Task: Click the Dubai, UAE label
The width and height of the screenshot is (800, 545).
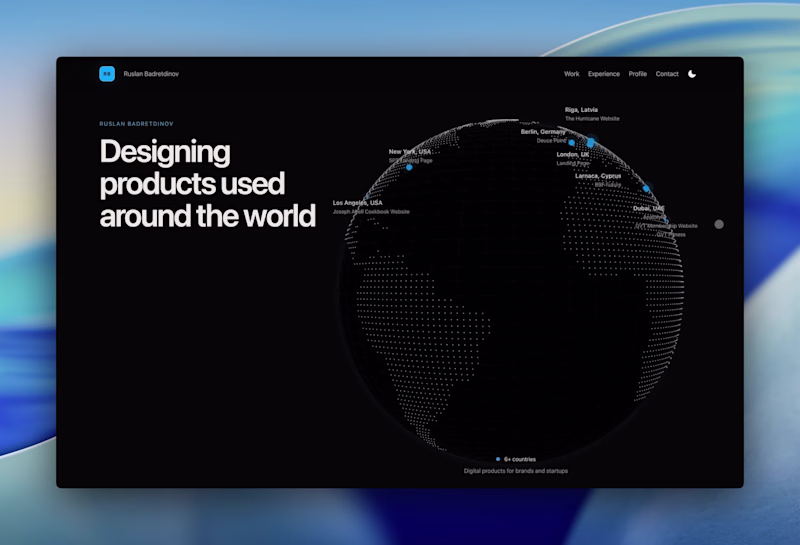Action: (x=648, y=208)
